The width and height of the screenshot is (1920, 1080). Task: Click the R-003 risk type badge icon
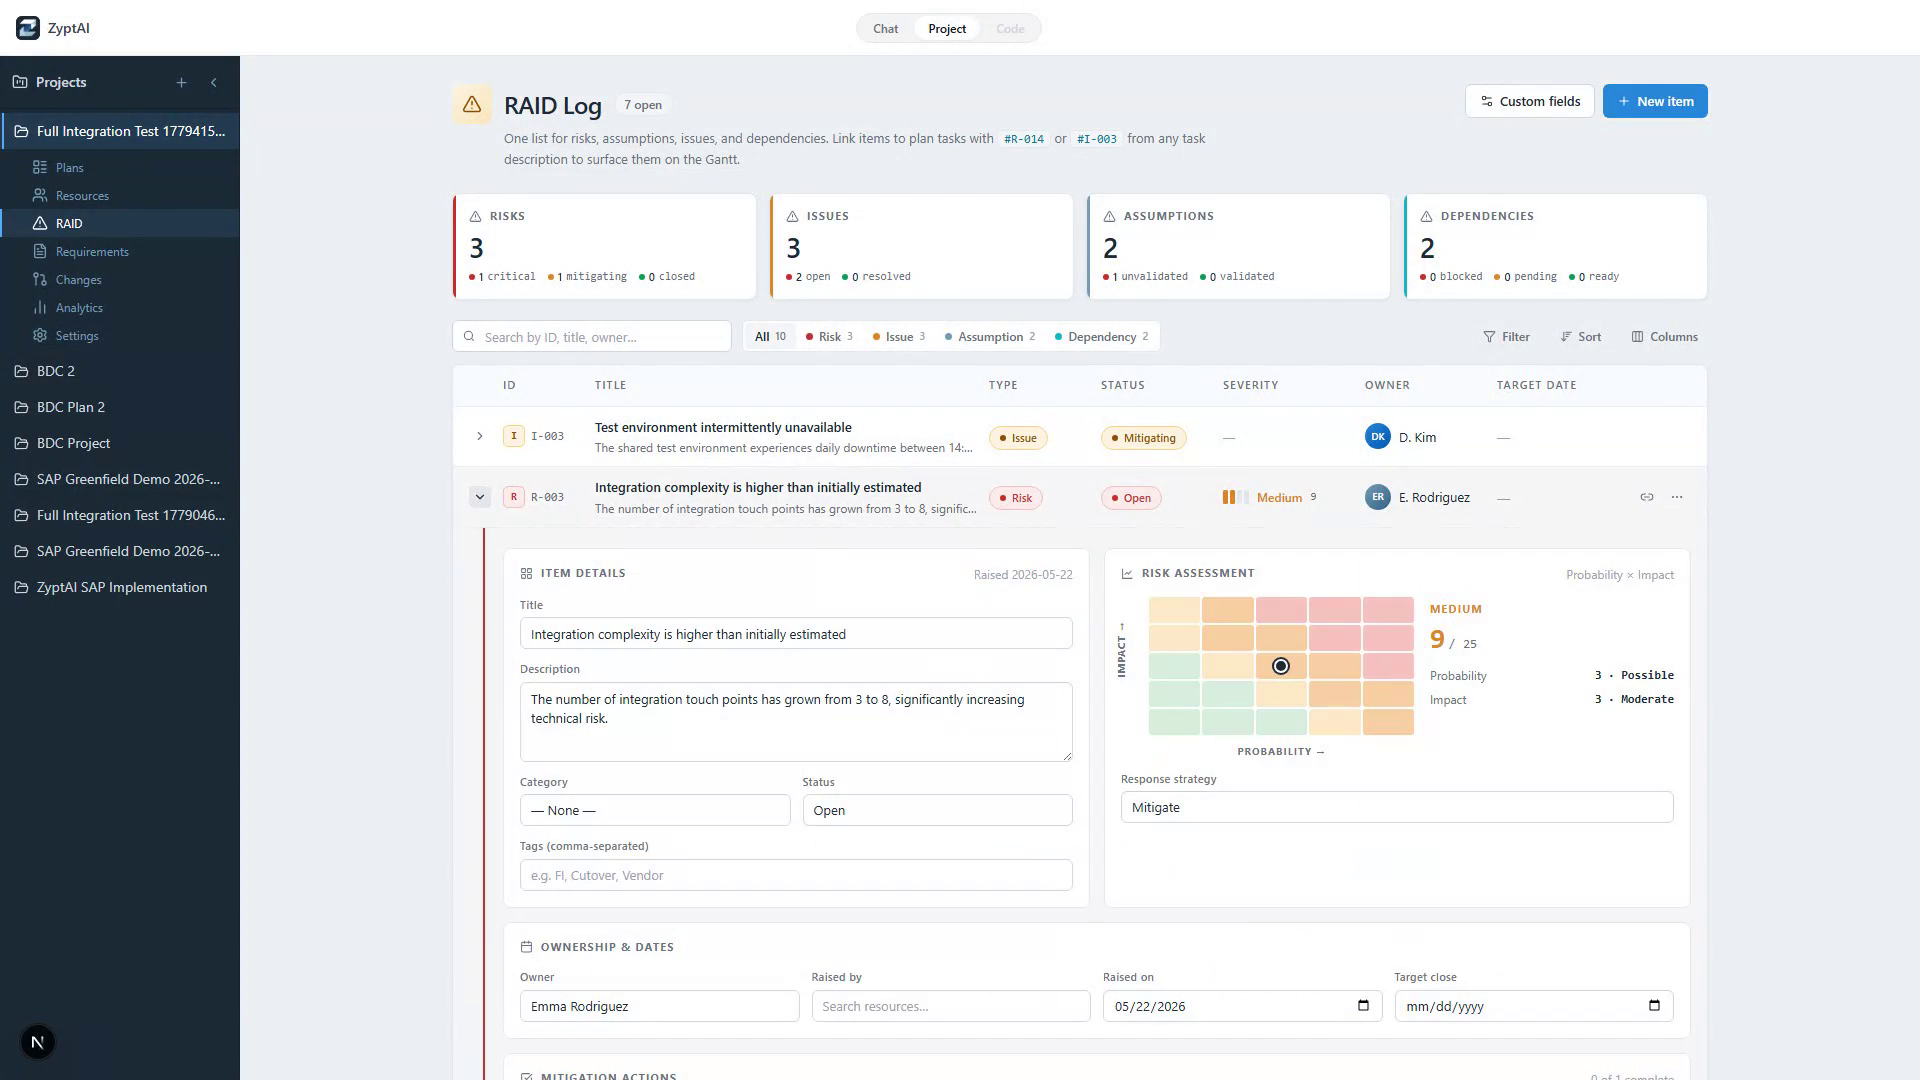point(513,497)
